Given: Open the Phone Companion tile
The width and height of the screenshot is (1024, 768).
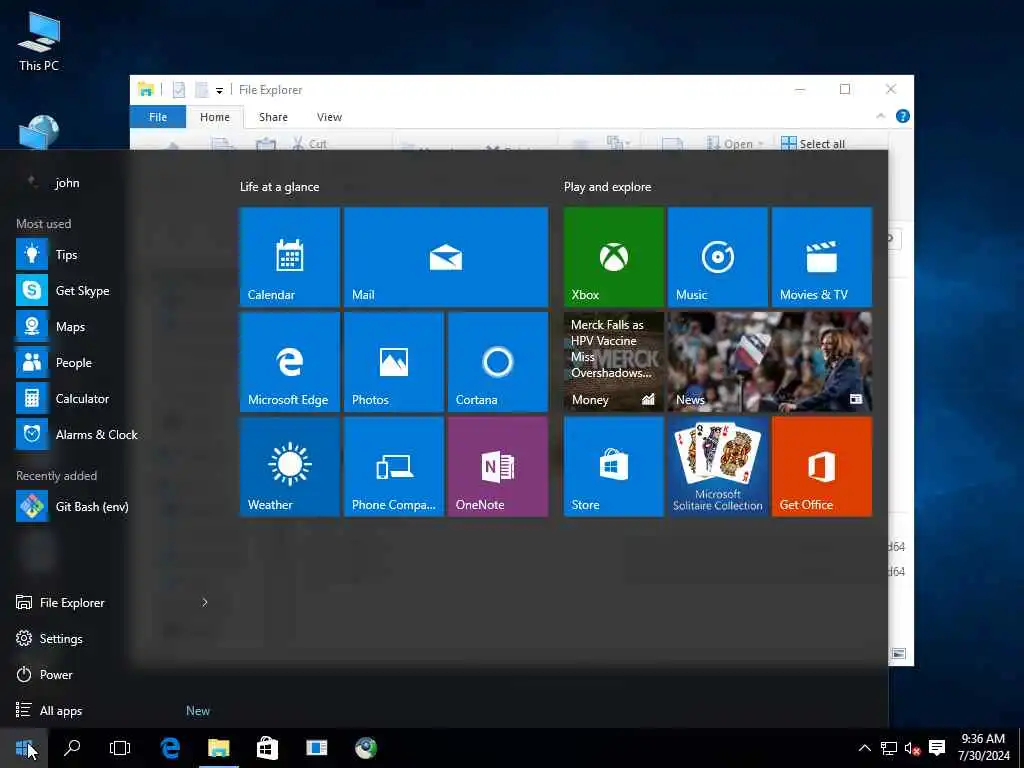Looking at the screenshot, I should tap(394, 467).
